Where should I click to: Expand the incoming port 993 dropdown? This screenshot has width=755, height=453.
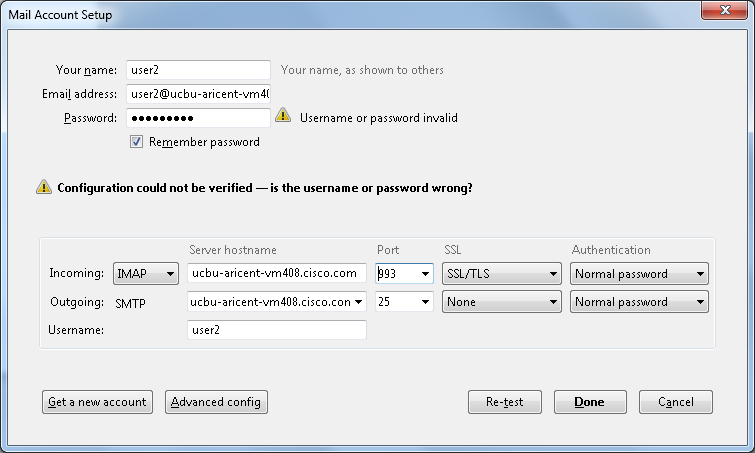click(x=425, y=273)
